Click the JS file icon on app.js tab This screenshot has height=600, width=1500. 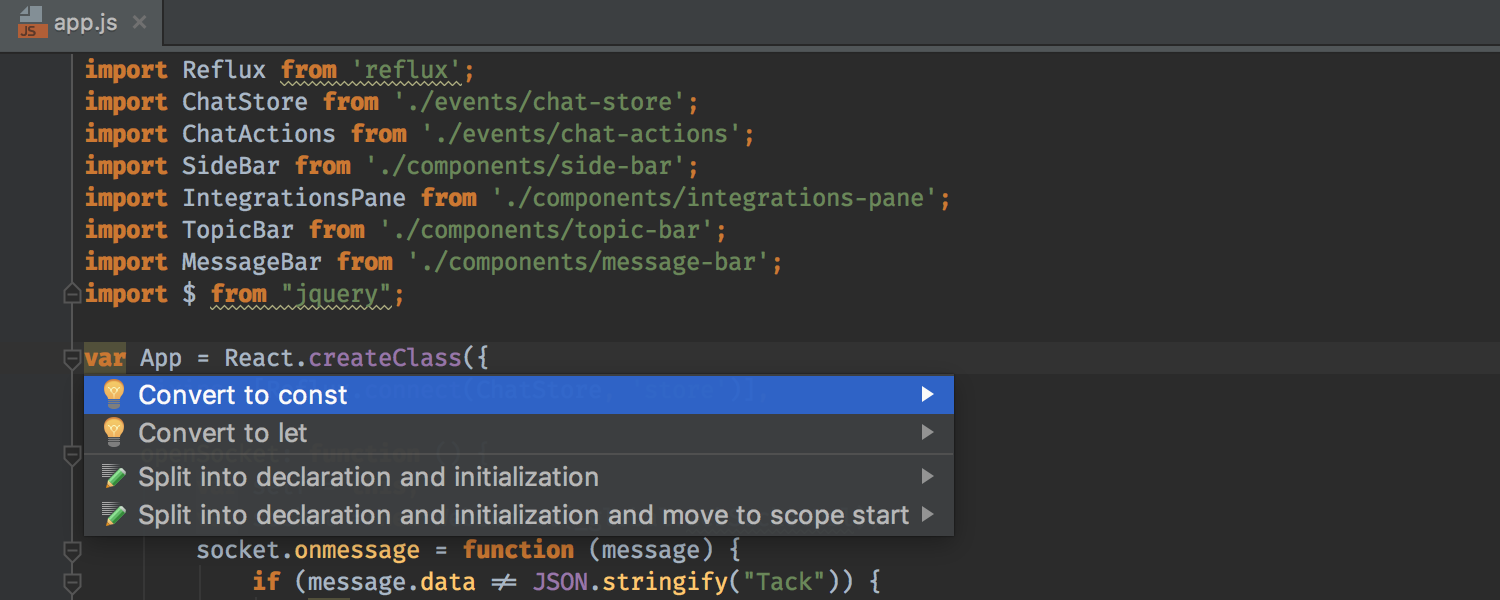tap(32, 22)
